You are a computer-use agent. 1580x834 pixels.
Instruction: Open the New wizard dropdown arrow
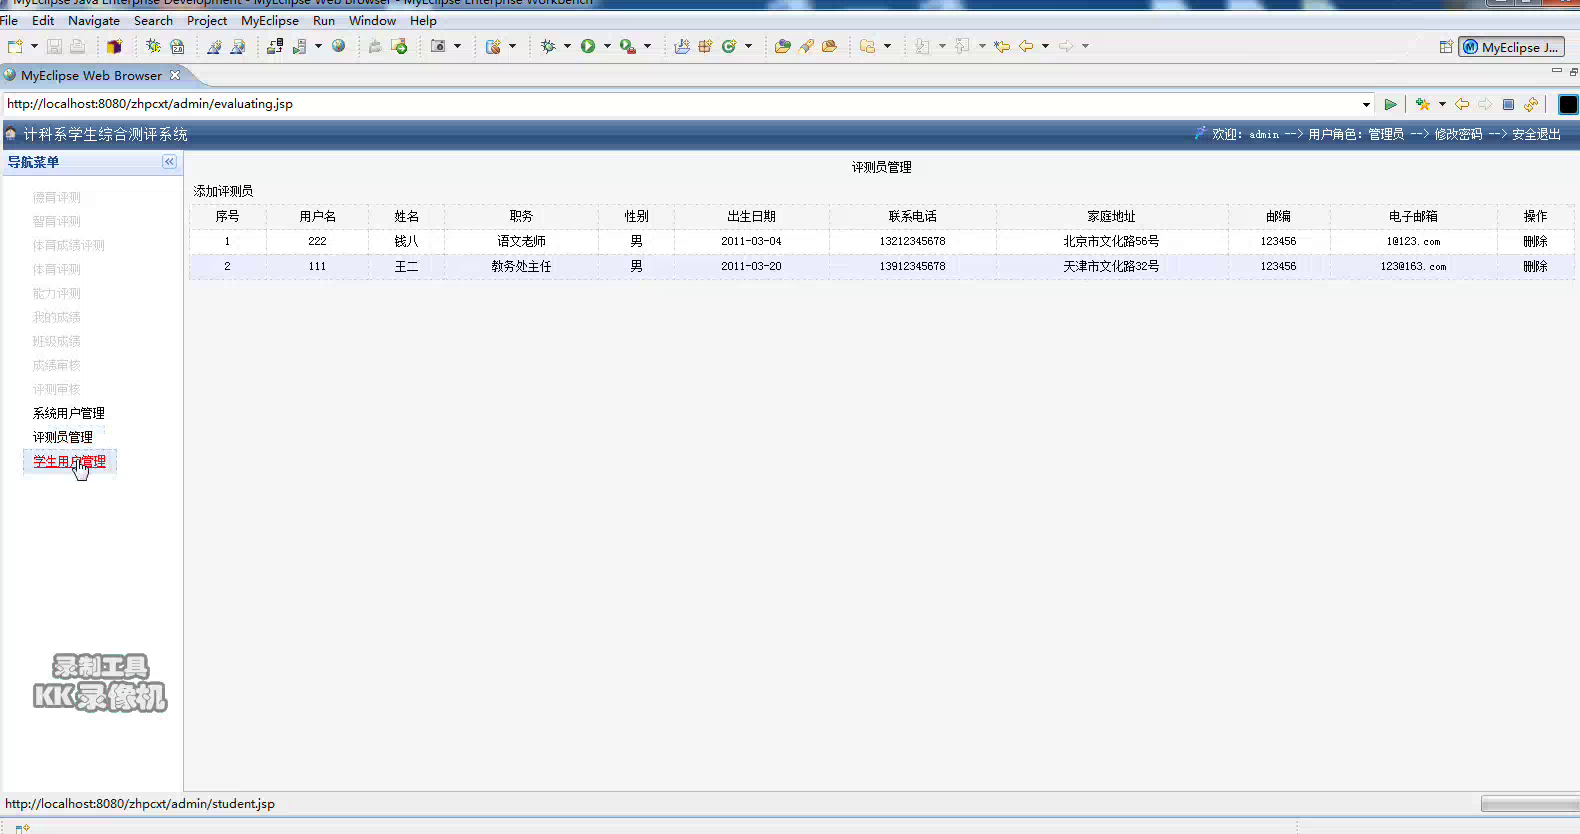[34, 46]
